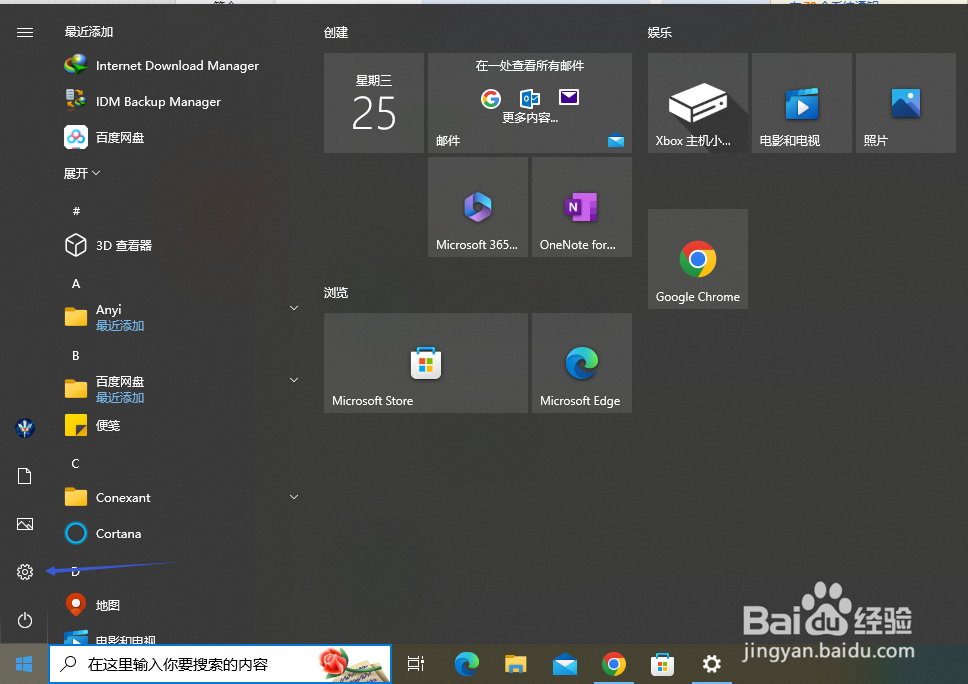Click the C letter index header
968x684 pixels.
pyautogui.click(x=76, y=464)
